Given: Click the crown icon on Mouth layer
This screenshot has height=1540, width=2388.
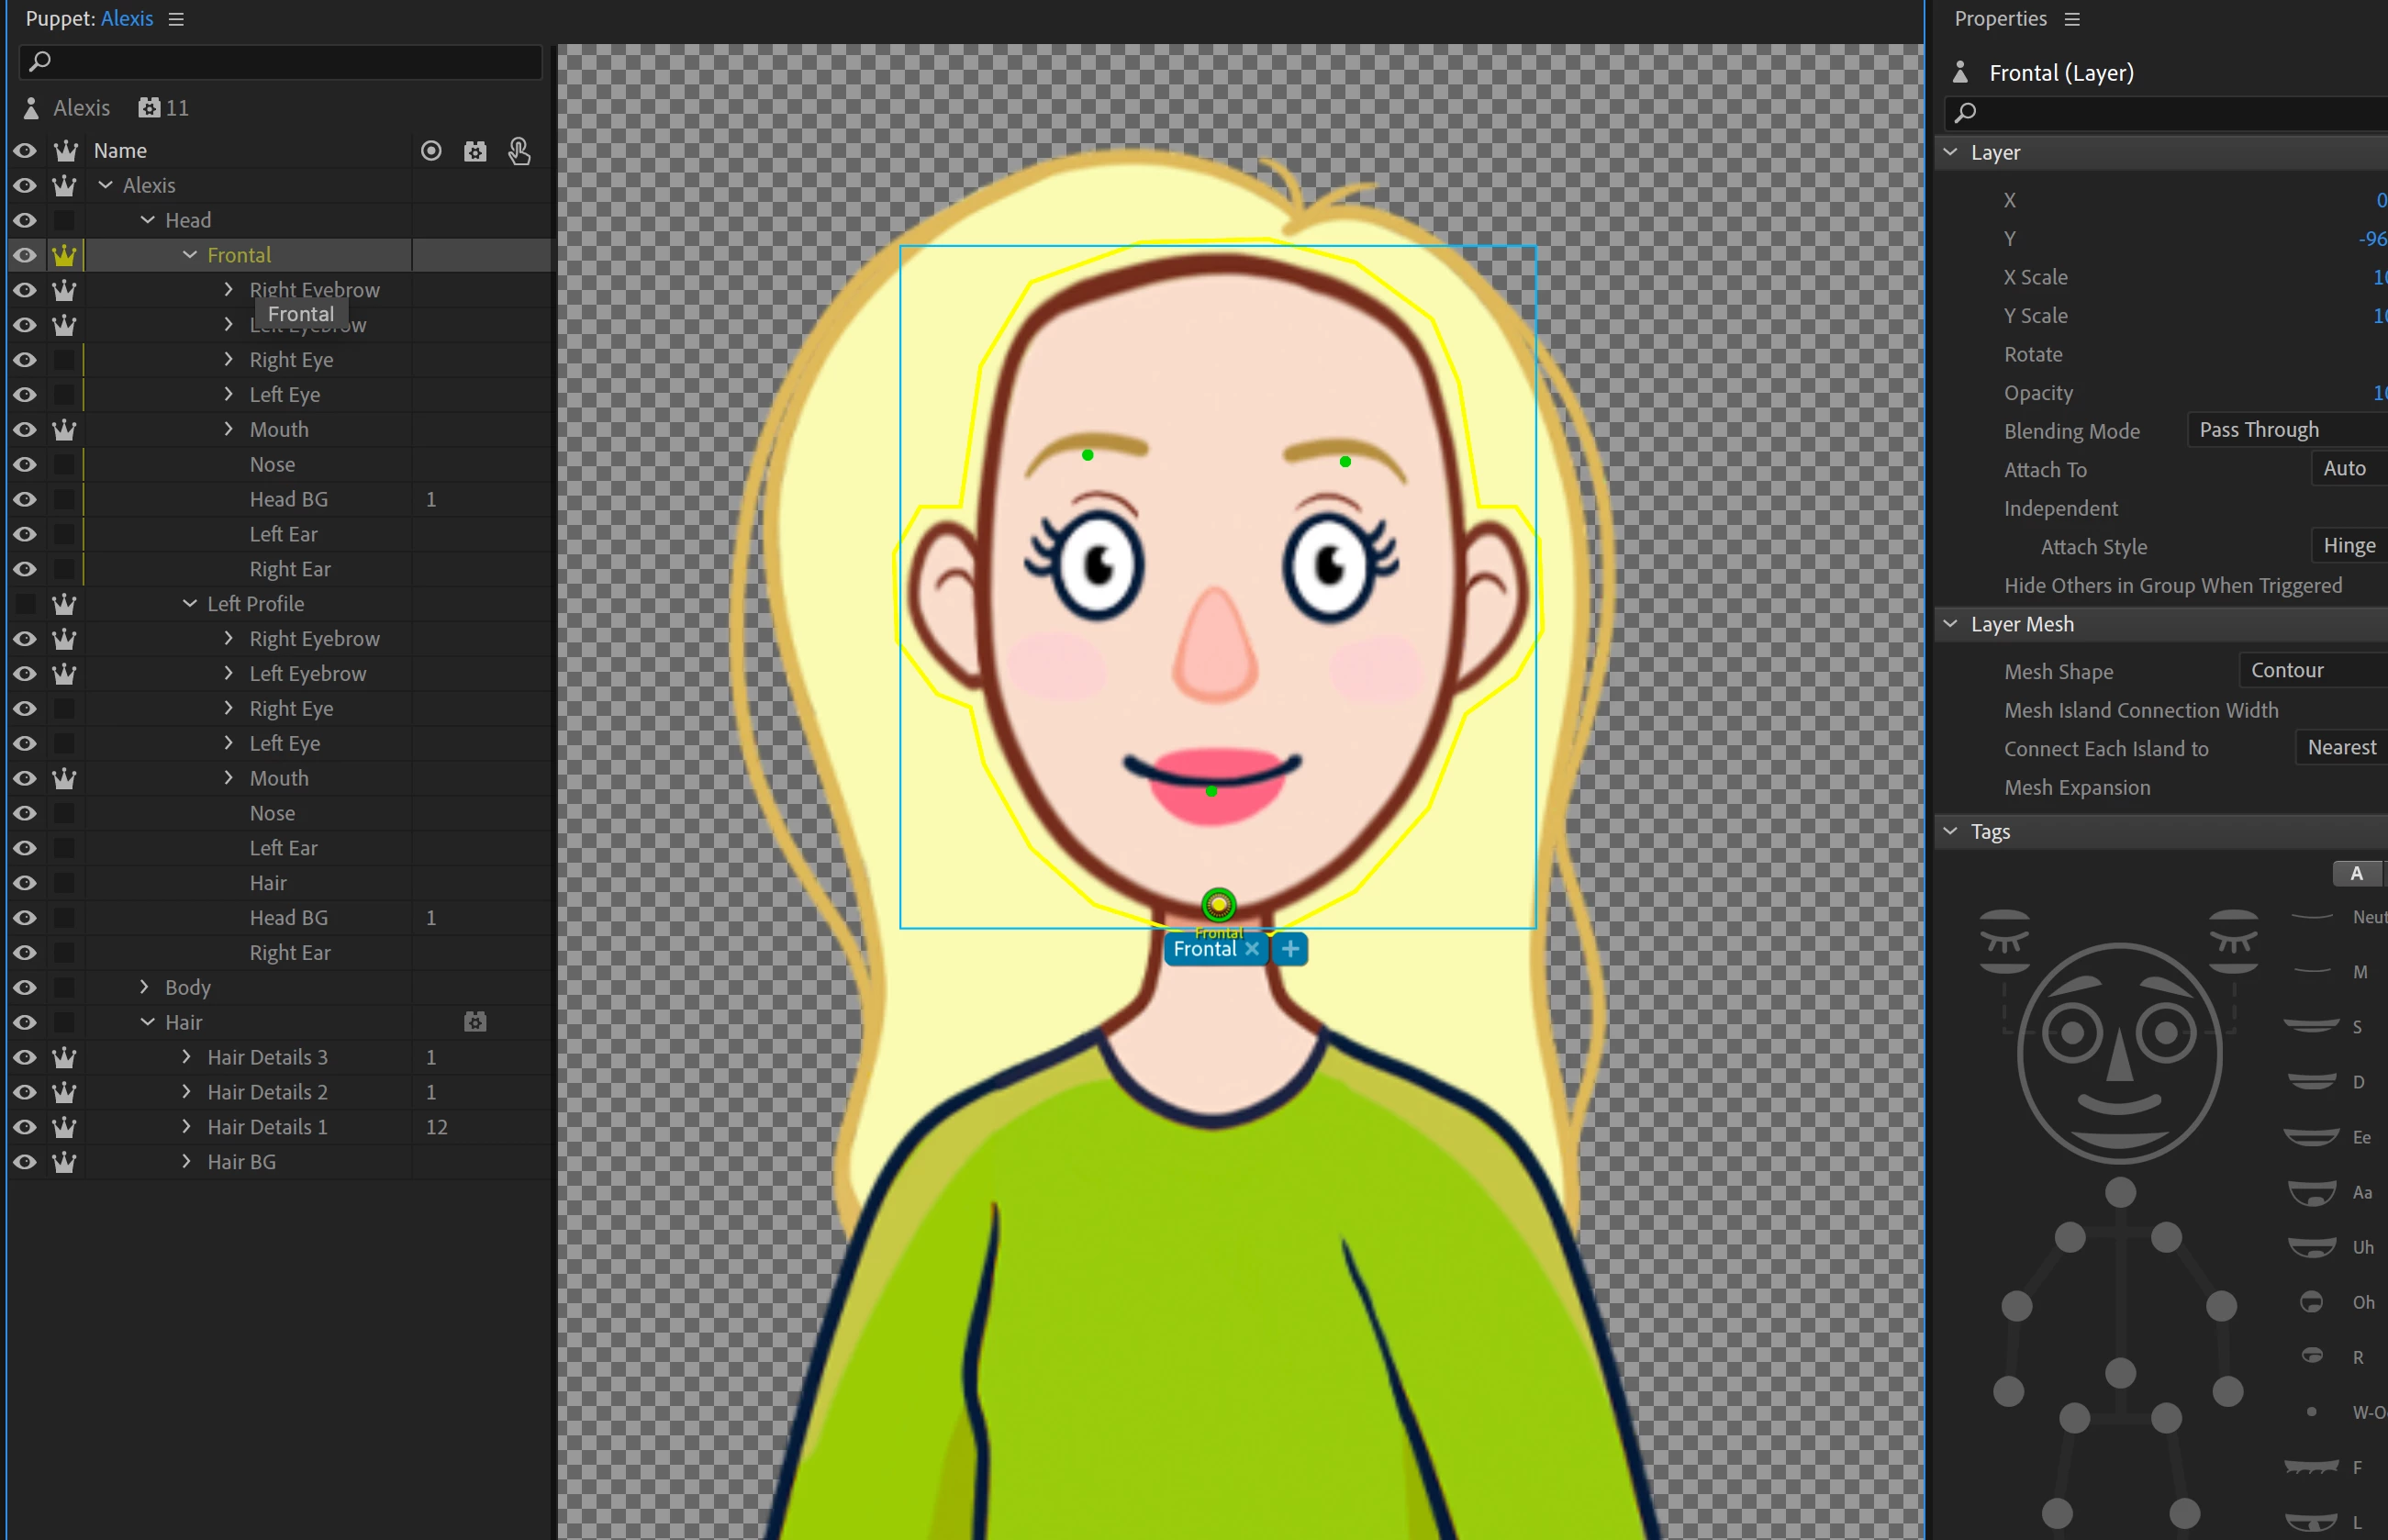Looking at the screenshot, I should (x=64, y=430).
